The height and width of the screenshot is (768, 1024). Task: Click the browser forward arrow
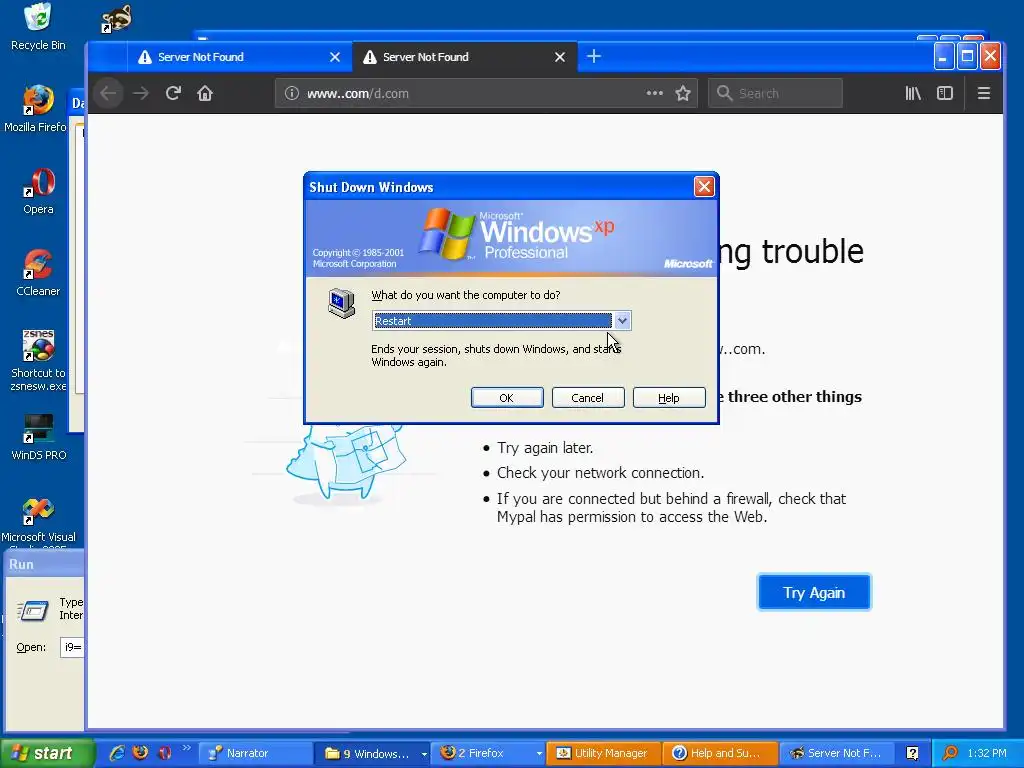[140, 93]
